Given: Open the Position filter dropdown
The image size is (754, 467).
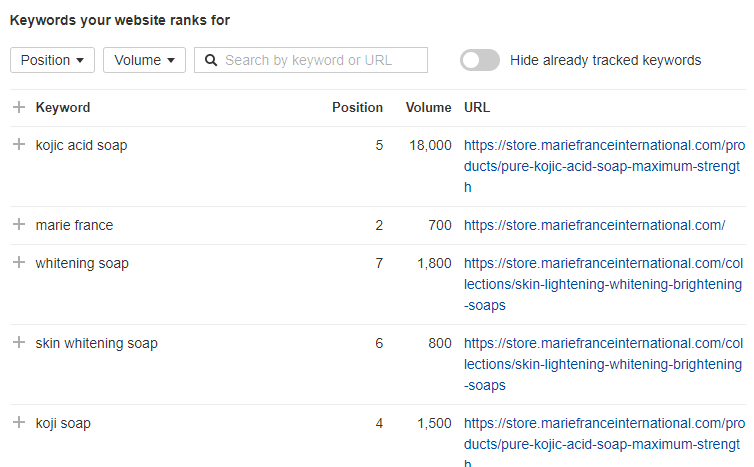Looking at the screenshot, I should (x=52, y=60).
